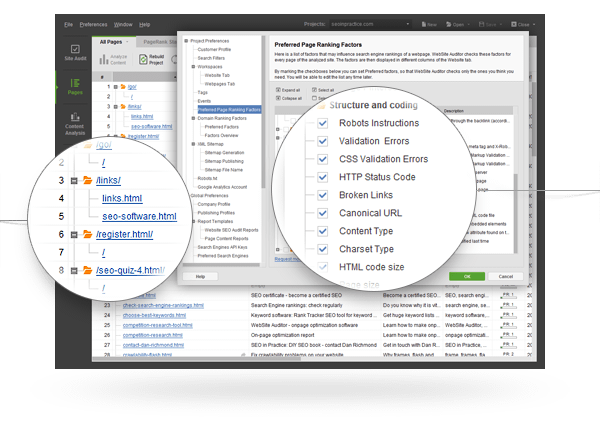The height and width of the screenshot is (439, 600).
Task: Click the PR bar in competition-research.html row
Action: click(508, 335)
